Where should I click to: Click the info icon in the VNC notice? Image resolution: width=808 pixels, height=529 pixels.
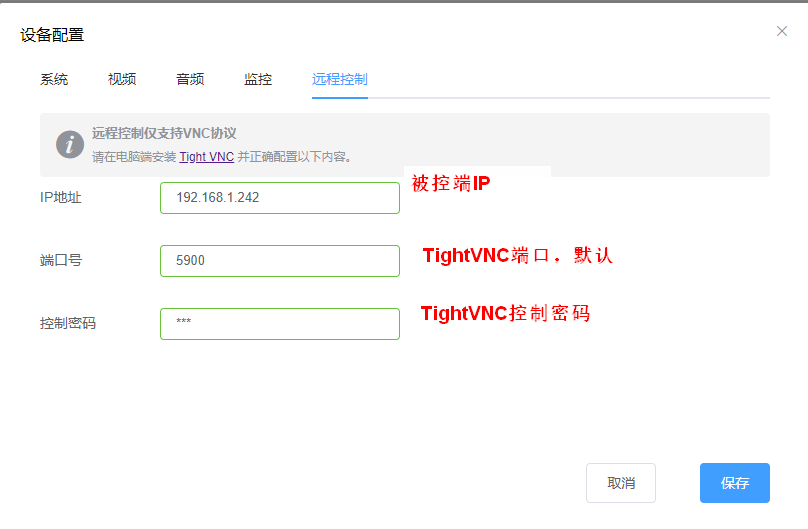(69, 144)
